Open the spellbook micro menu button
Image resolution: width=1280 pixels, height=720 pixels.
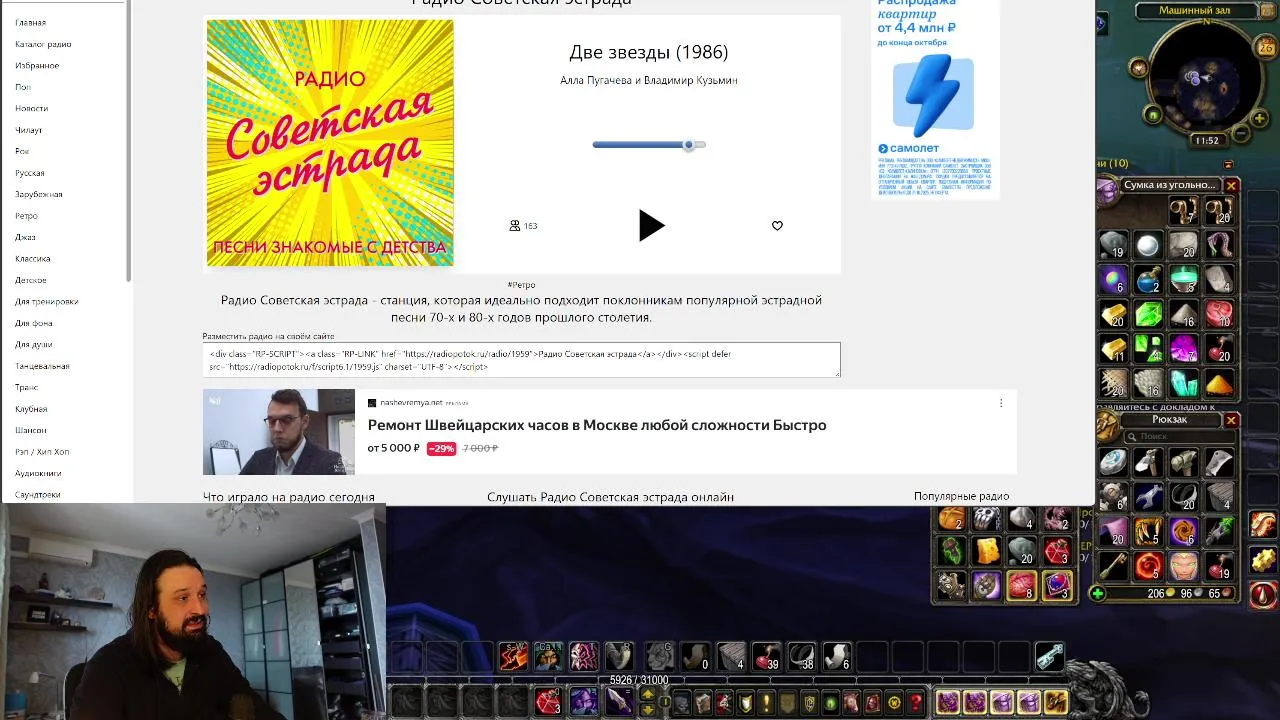pyautogui.click(x=703, y=701)
